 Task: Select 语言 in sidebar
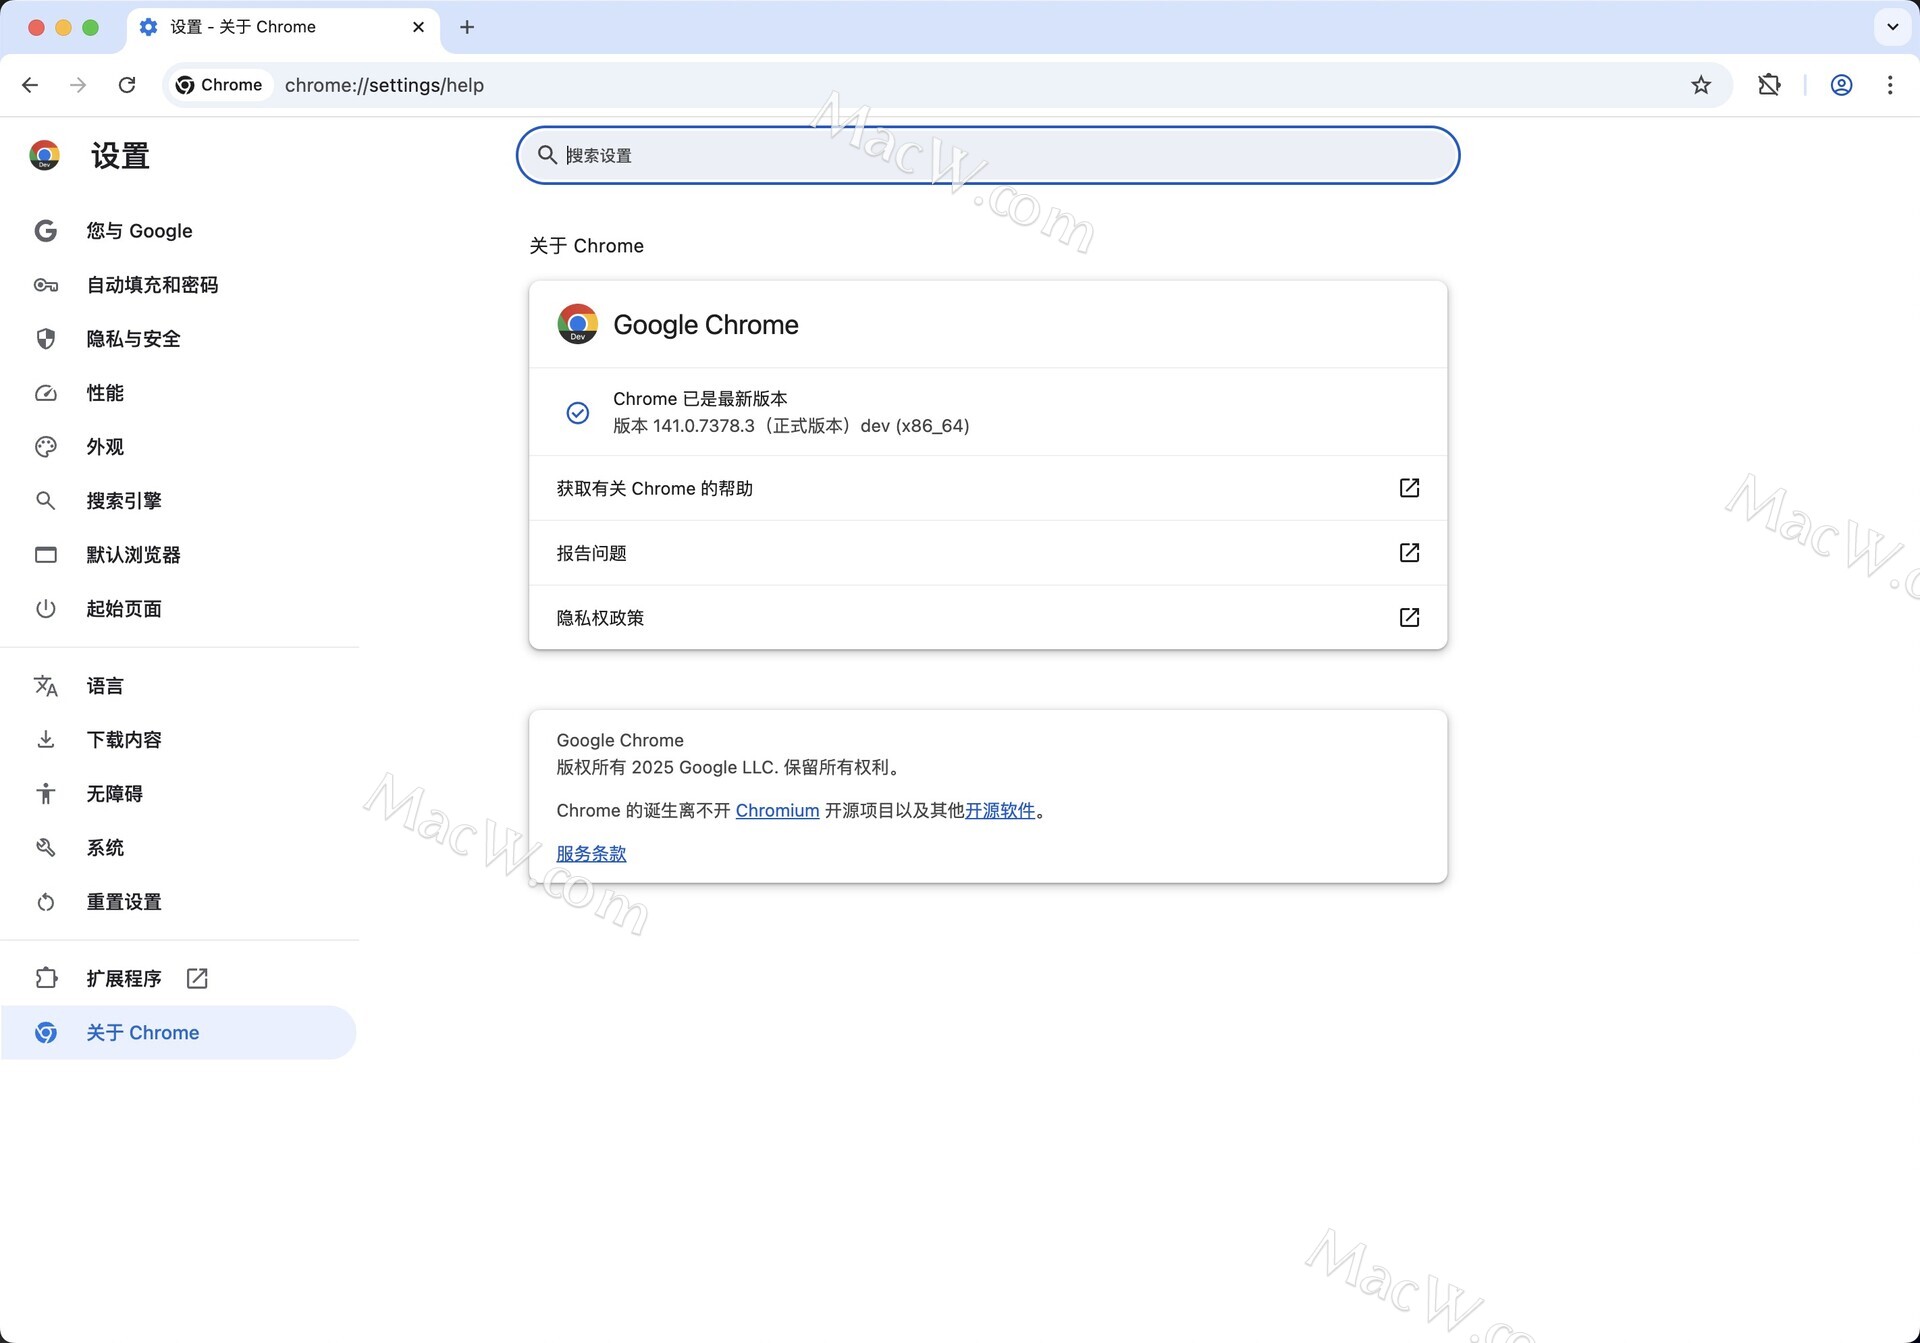pyautogui.click(x=178, y=686)
